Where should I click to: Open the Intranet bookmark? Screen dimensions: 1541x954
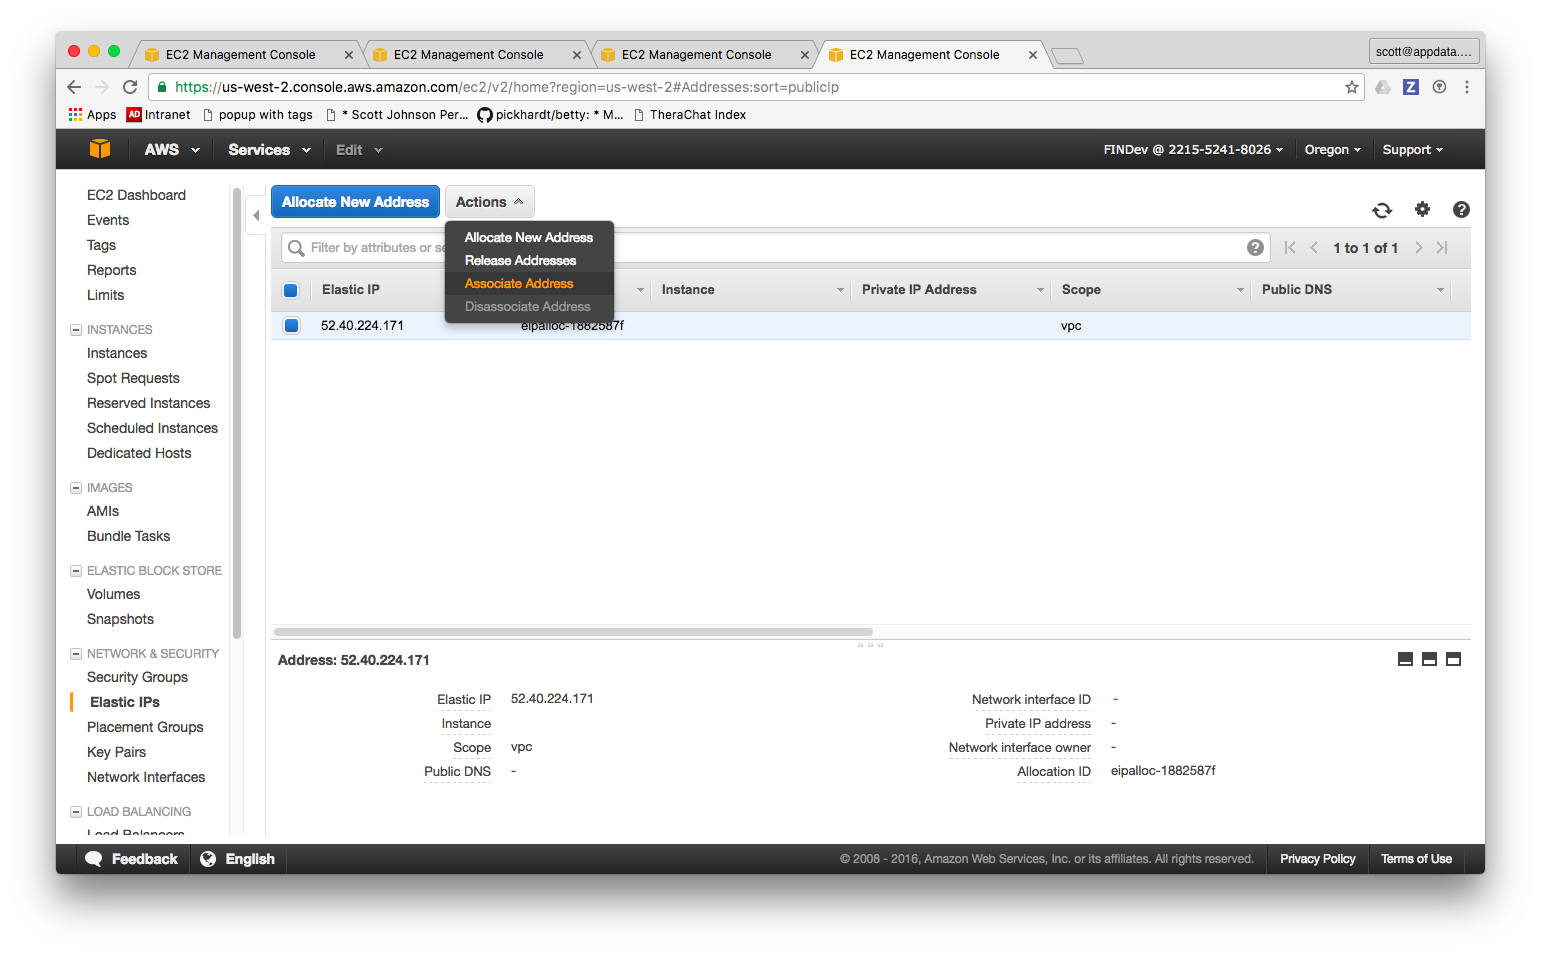click(x=158, y=115)
